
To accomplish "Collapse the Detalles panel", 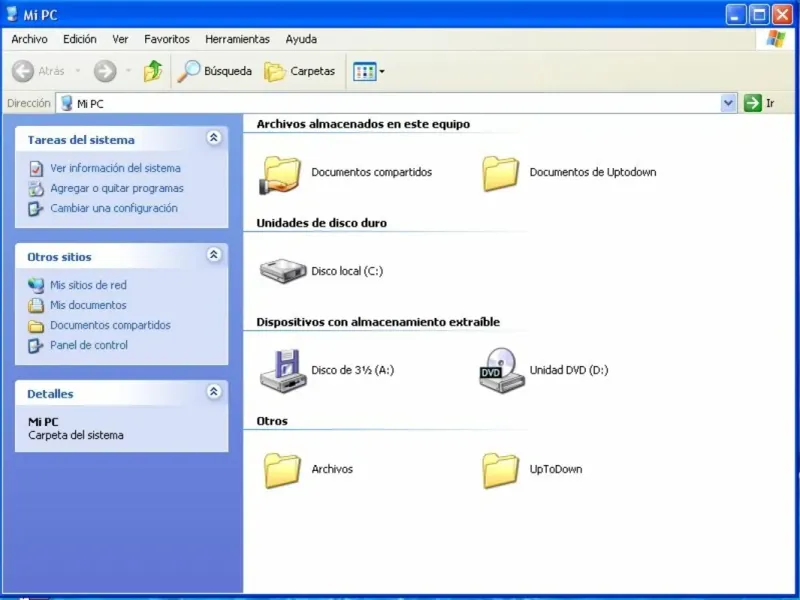I will (x=214, y=391).
